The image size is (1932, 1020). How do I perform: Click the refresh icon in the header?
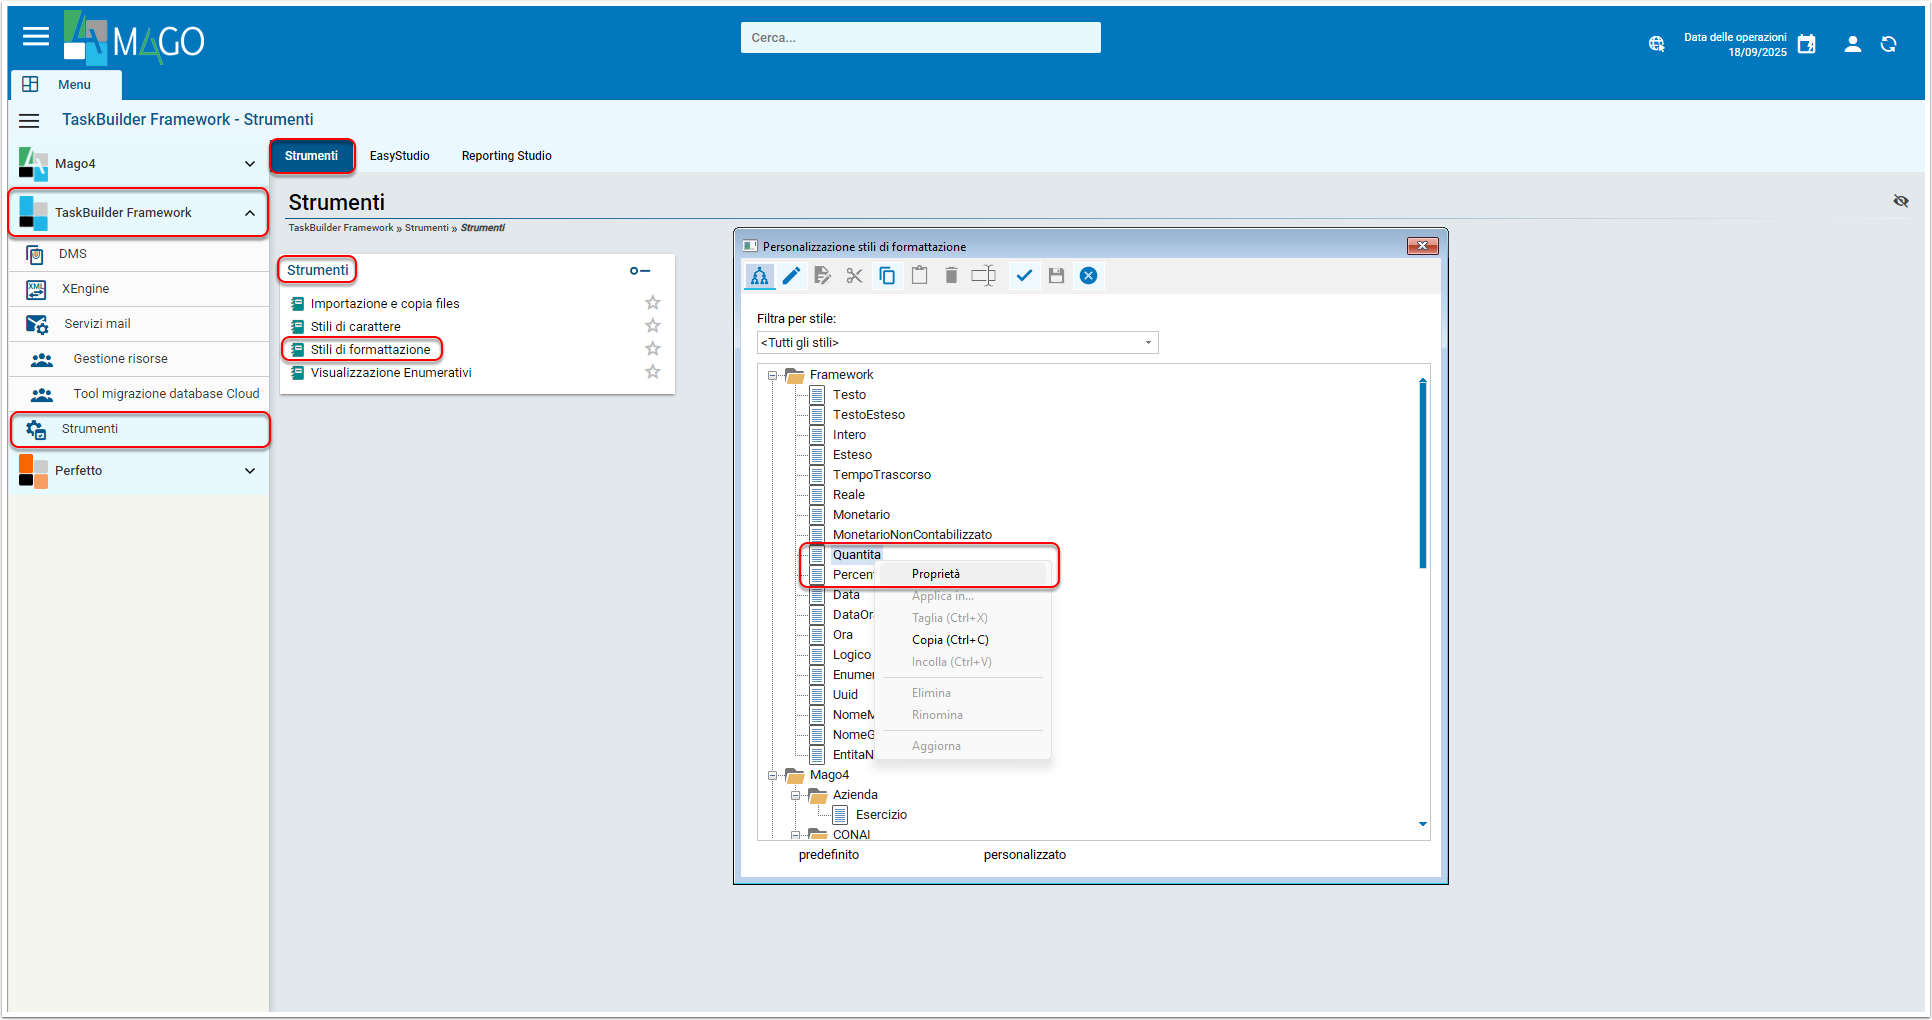pos(1889,44)
